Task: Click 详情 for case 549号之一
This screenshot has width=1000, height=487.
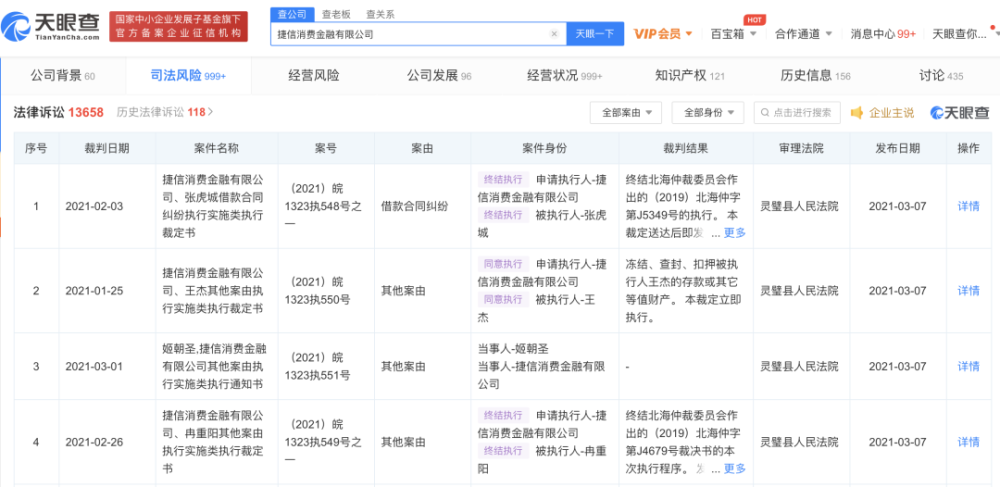Action: (968, 442)
